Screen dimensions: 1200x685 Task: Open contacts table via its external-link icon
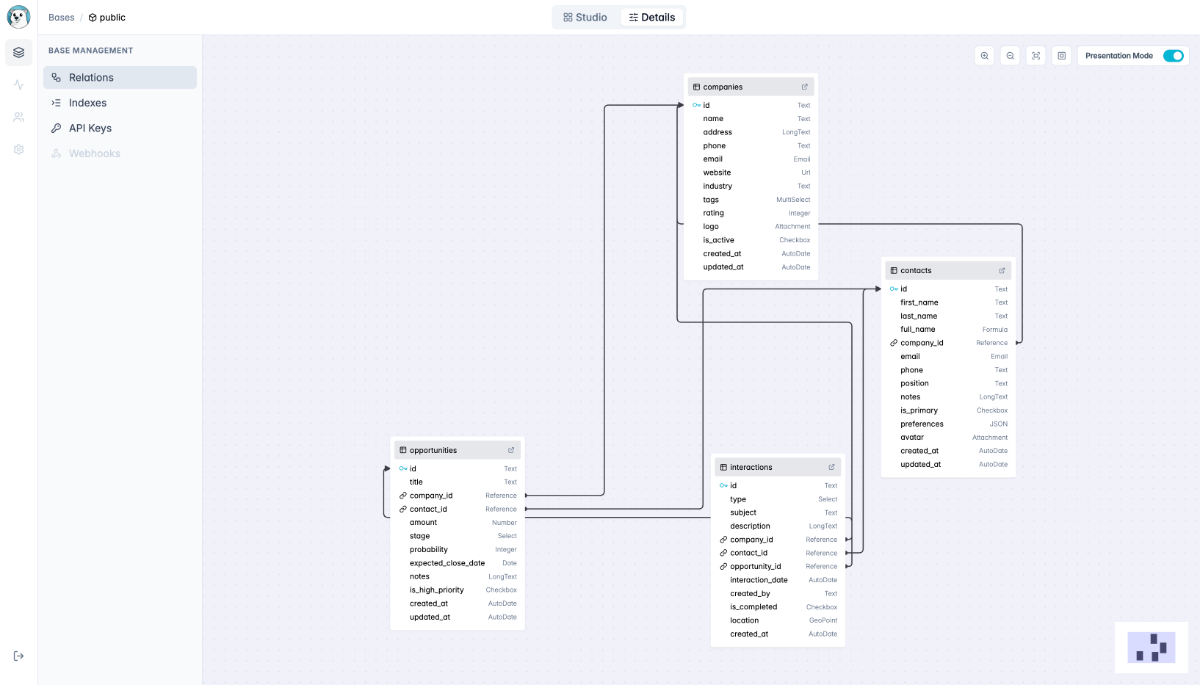pyautogui.click(x=1002, y=270)
